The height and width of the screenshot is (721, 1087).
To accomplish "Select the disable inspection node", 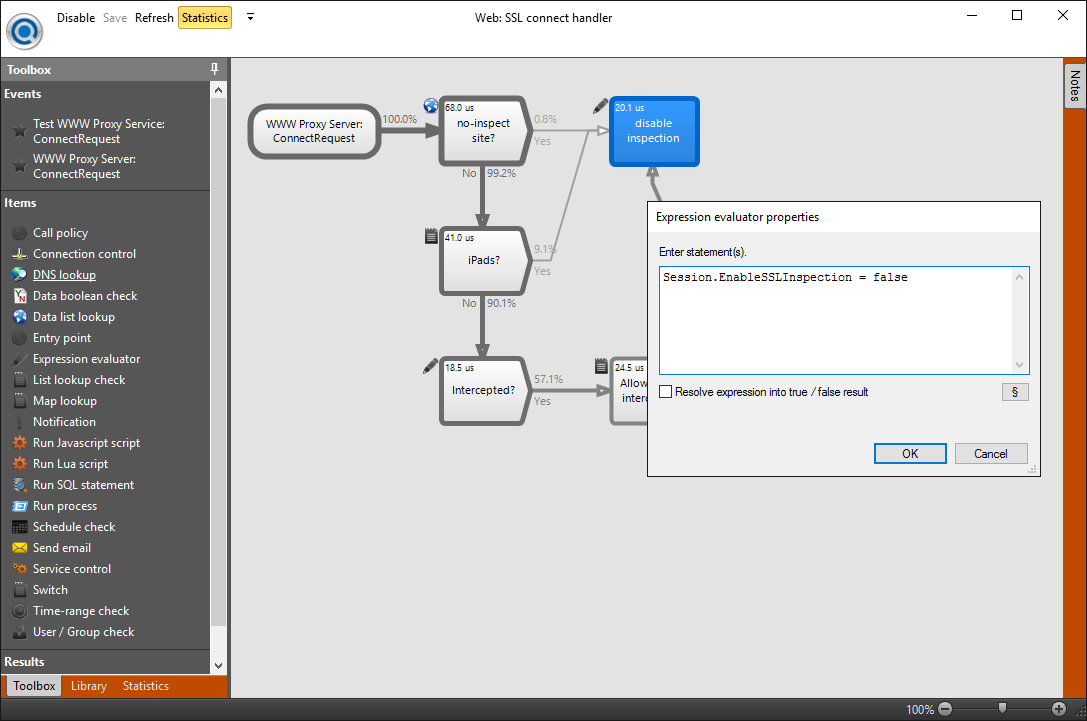I will tap(654, 132).
